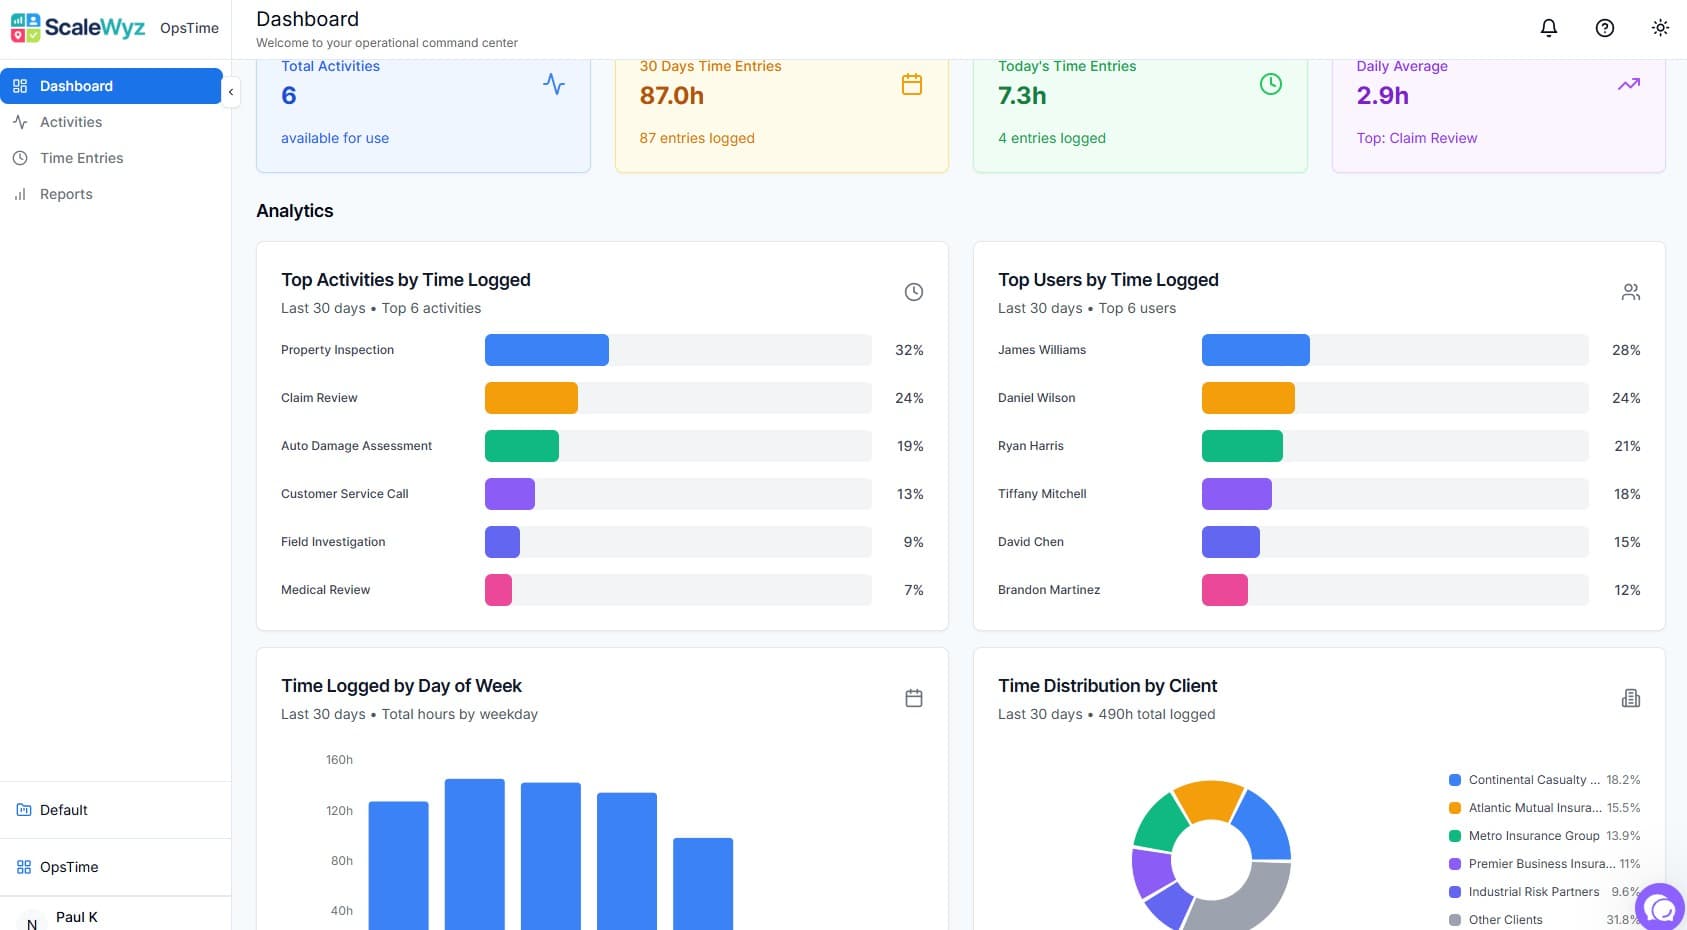The image size is (1687, 930).
Task: Open the Paul K user profile
Action: (76, 917)
